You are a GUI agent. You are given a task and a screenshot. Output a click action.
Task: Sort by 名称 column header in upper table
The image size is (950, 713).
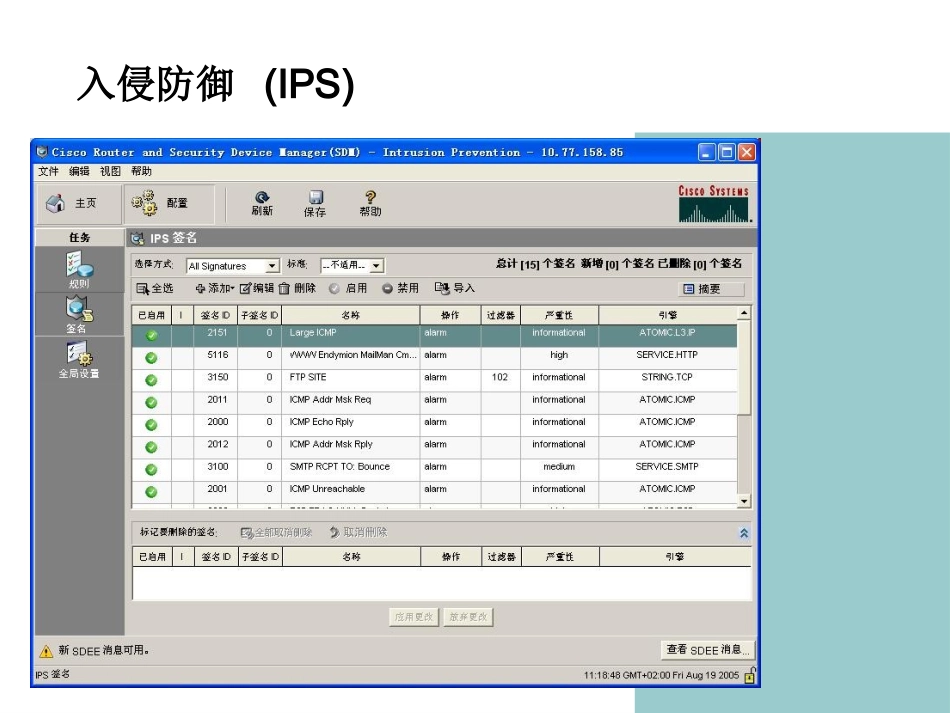(351, 315)
